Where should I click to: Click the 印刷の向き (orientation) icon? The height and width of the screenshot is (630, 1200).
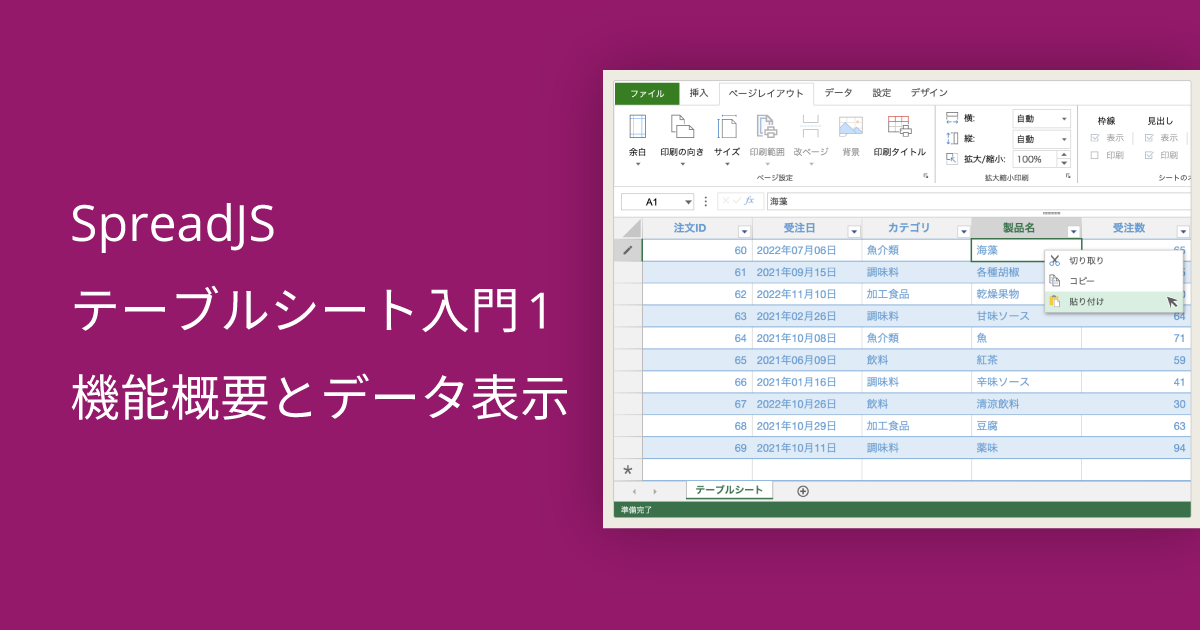pos(683,135)
